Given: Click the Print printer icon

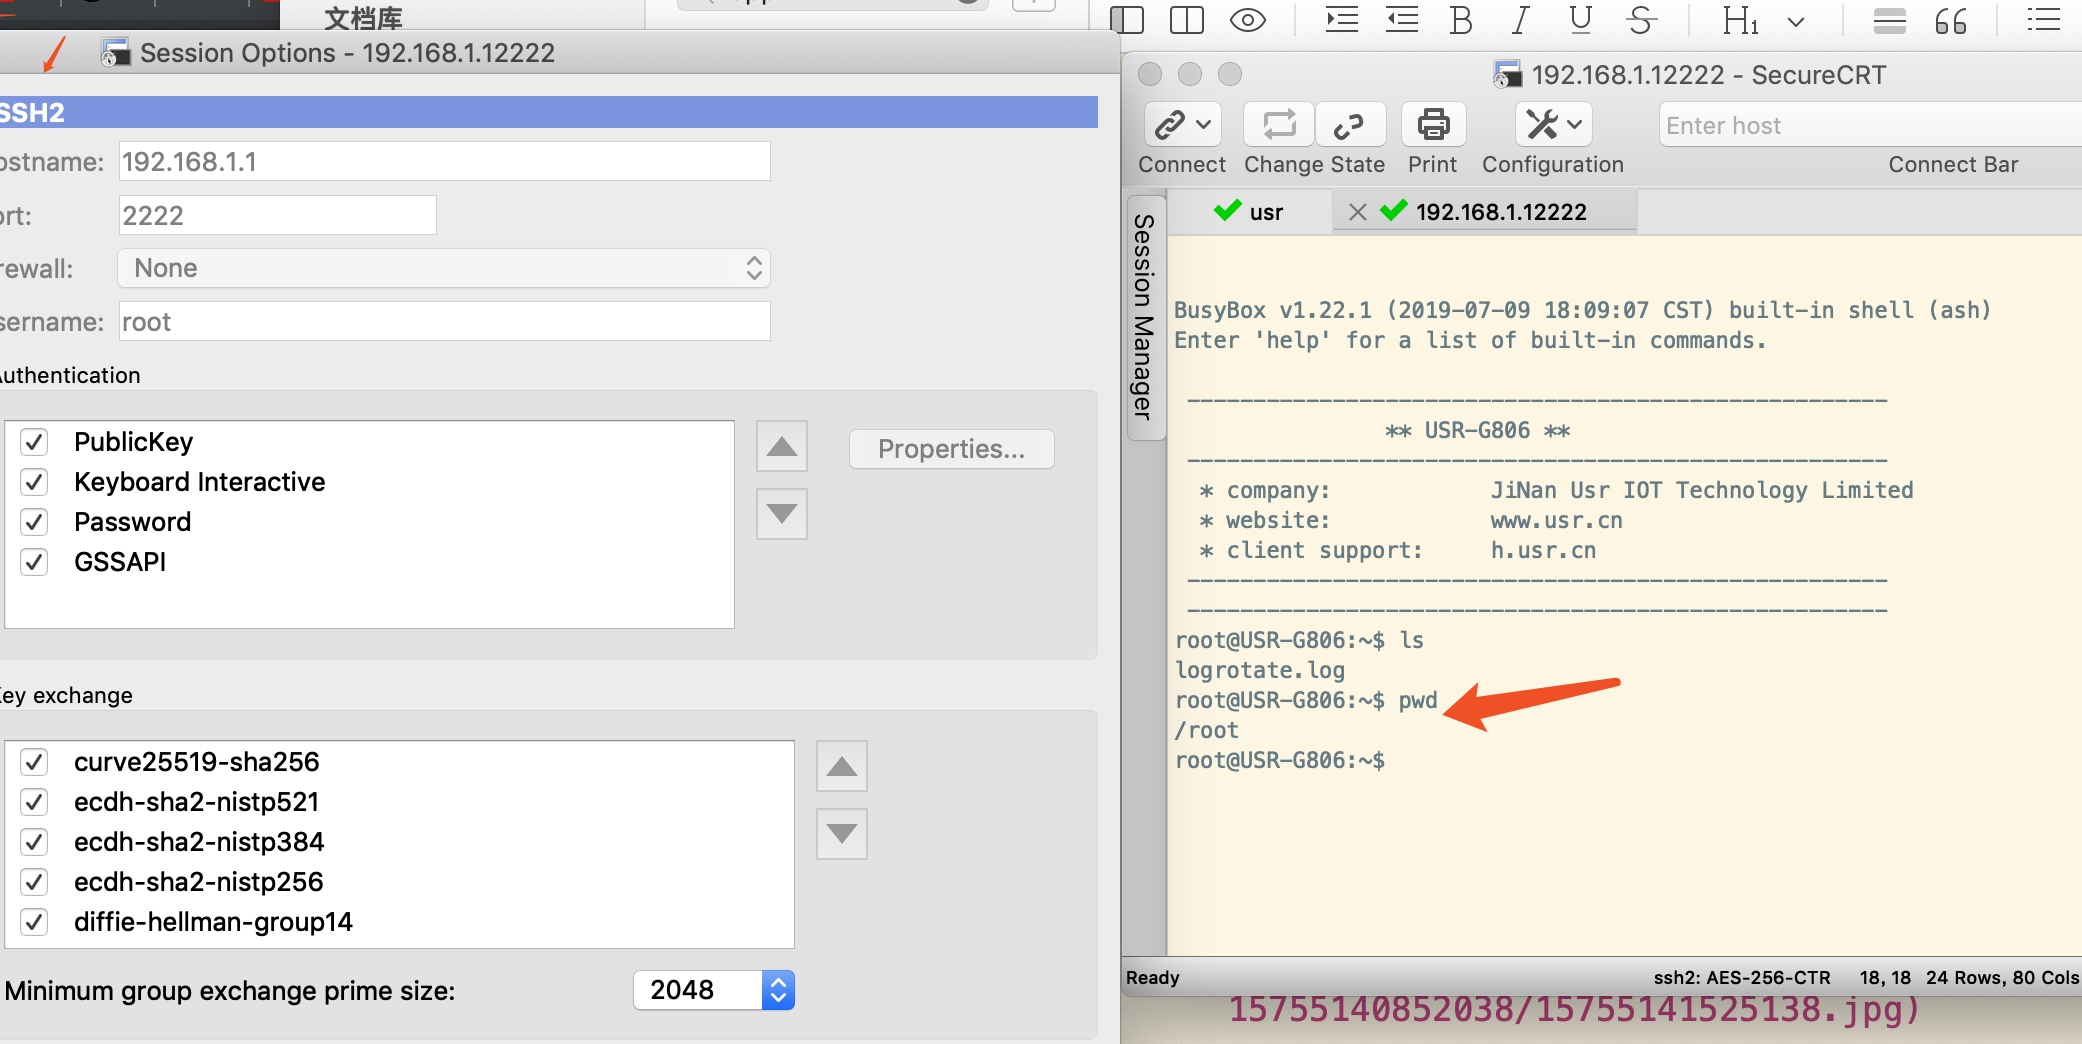Looking at the screenshot, I should [1433, 125].
